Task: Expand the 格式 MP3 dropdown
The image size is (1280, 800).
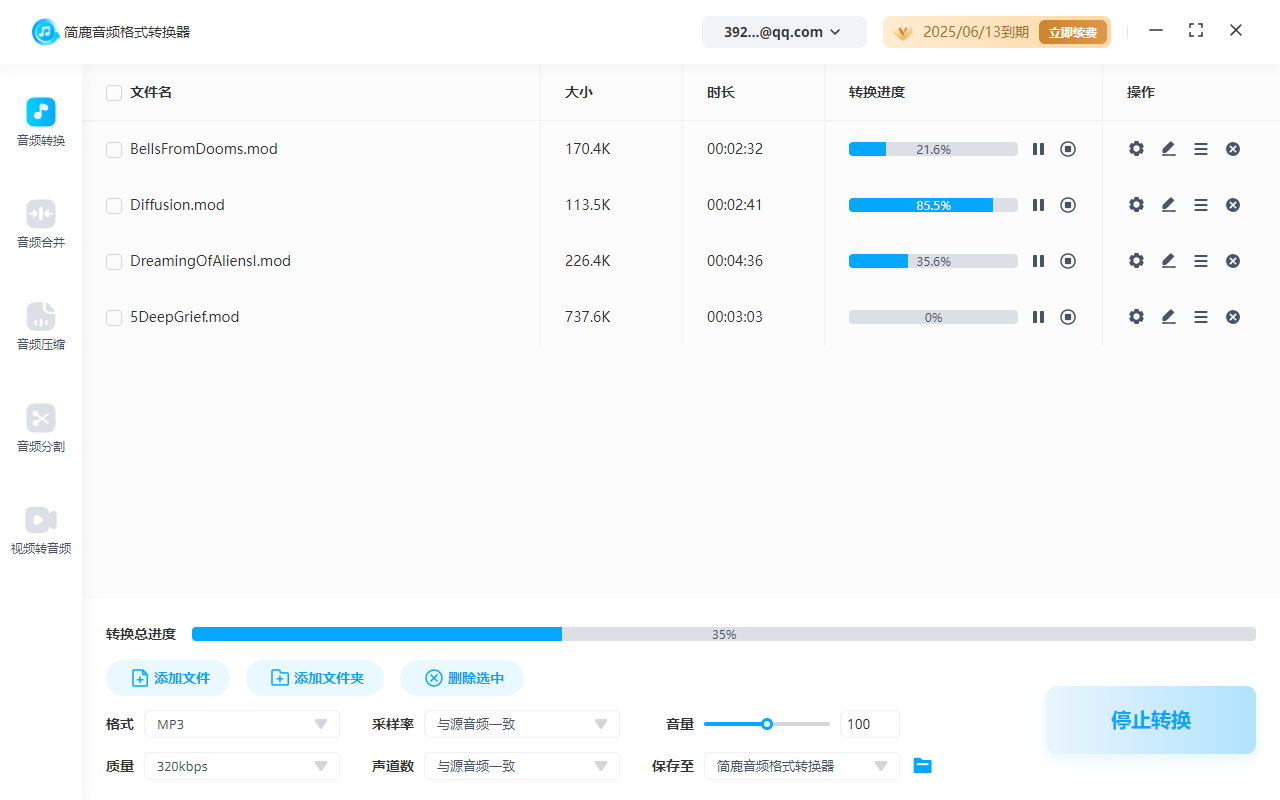Action: click(242, 724)
